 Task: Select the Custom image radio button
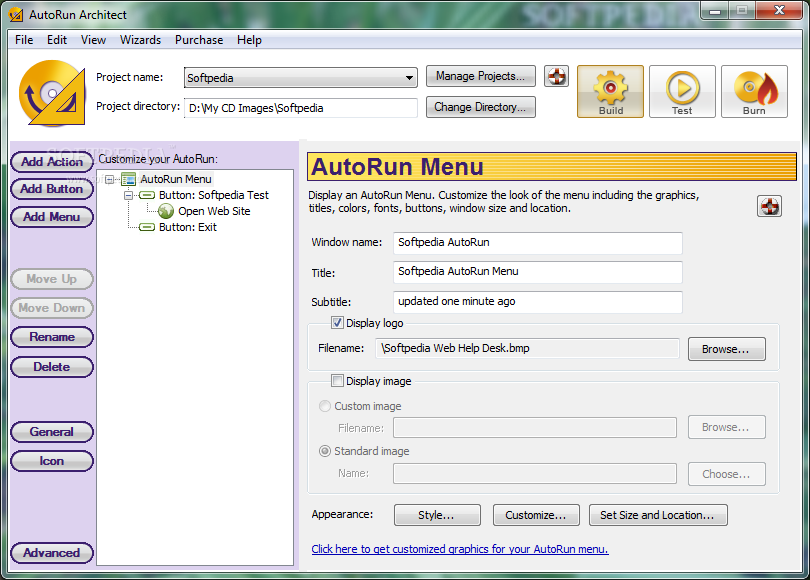[324, 406]
